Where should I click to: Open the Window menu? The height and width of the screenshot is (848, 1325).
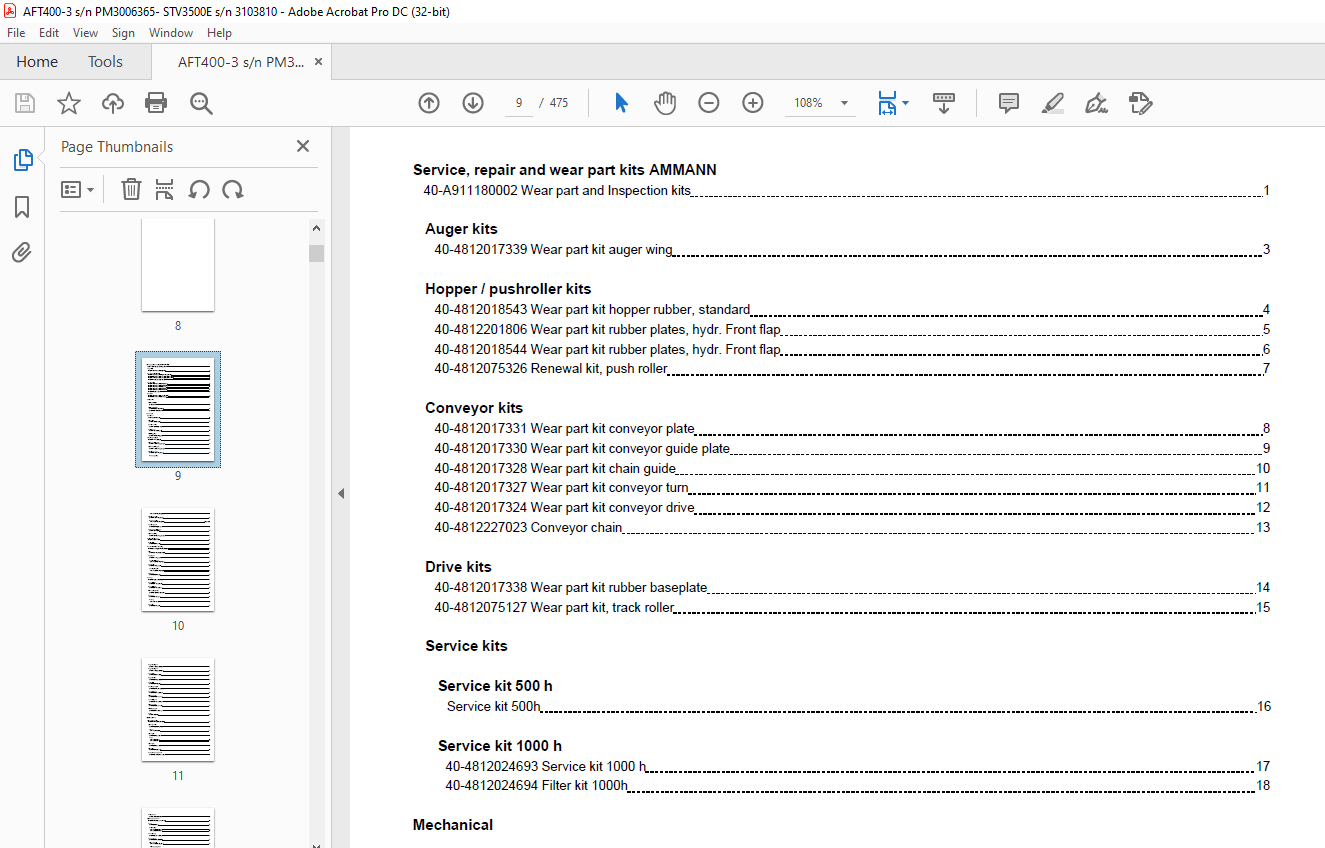pyautogui.click(x=171, y=33)
